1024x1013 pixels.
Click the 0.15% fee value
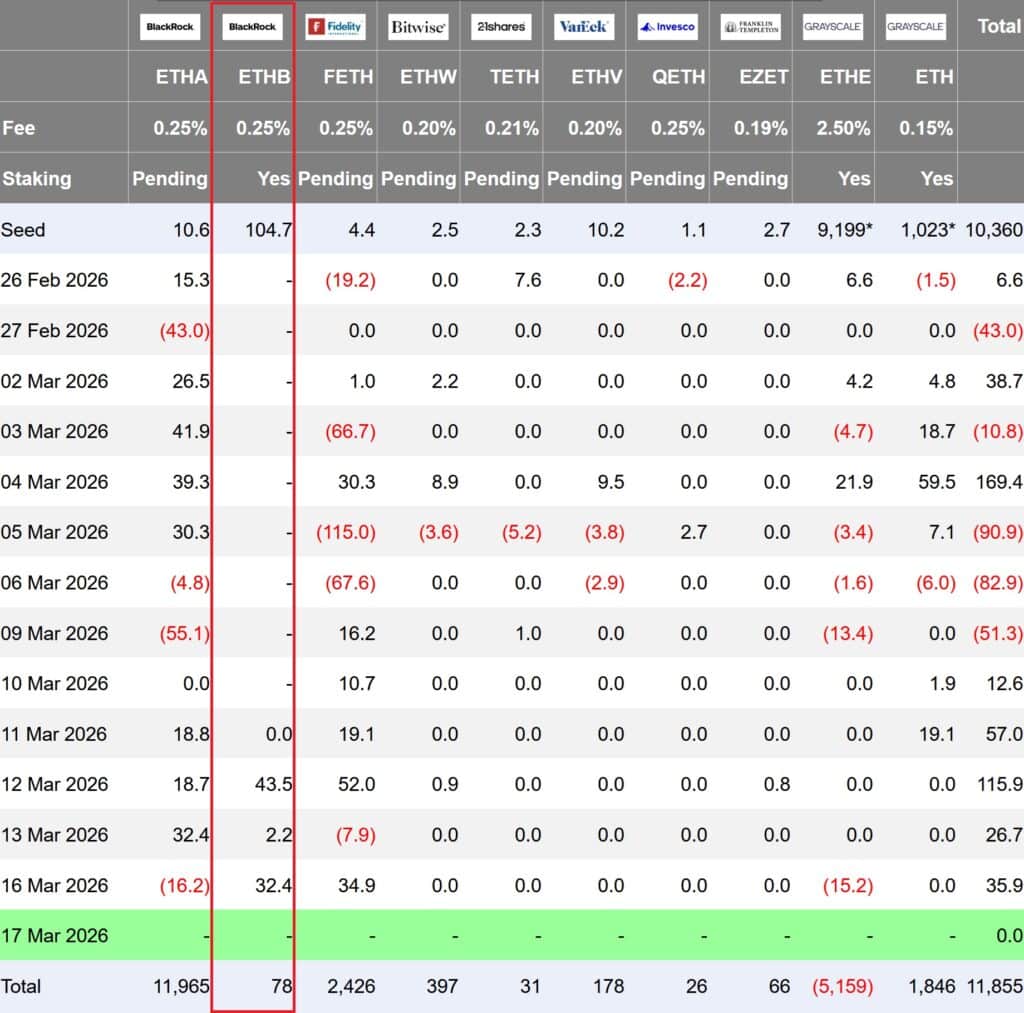(926, 128)
